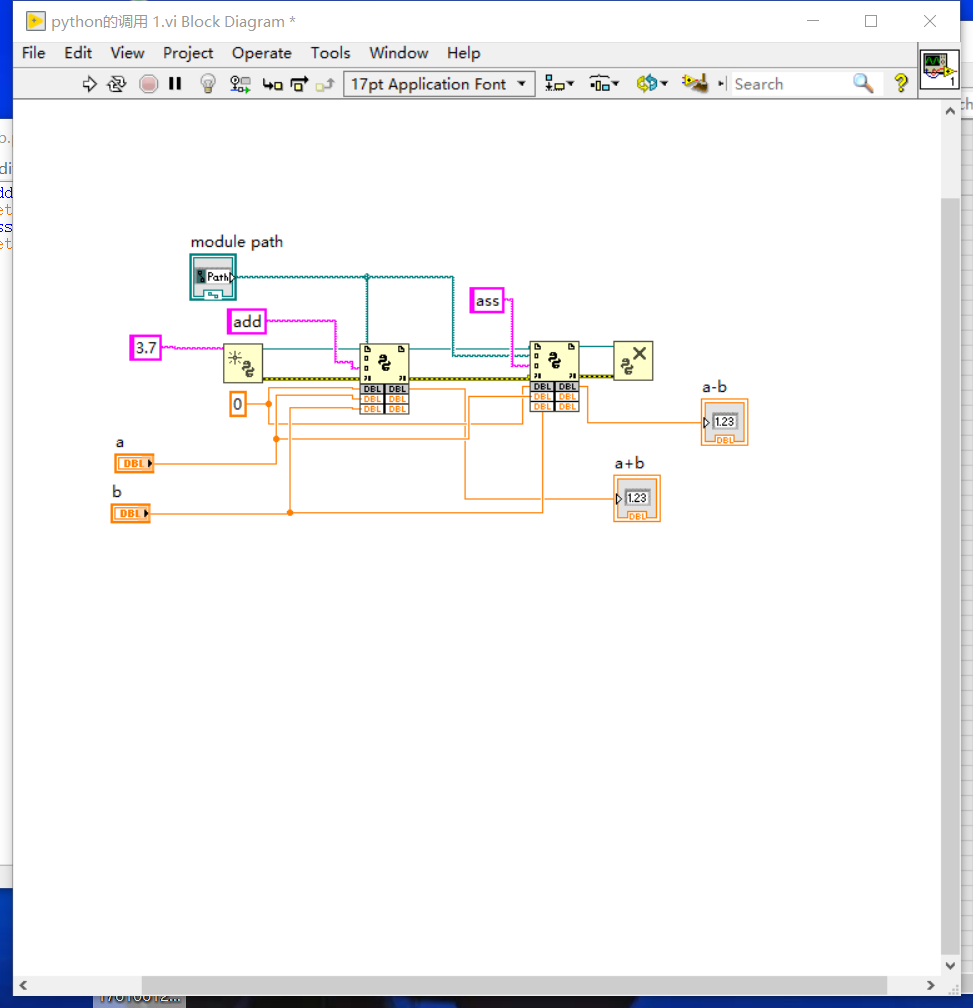Click the search magnifier icon

863,84
